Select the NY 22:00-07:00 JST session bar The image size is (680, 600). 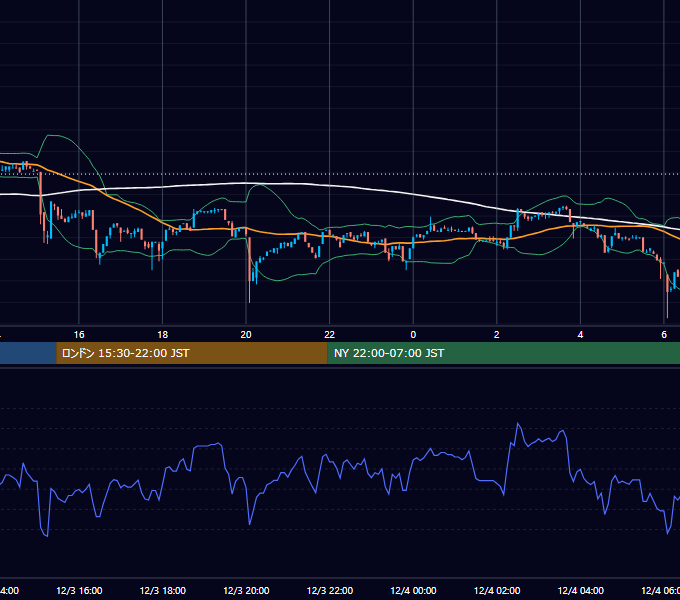pos(503,353)
